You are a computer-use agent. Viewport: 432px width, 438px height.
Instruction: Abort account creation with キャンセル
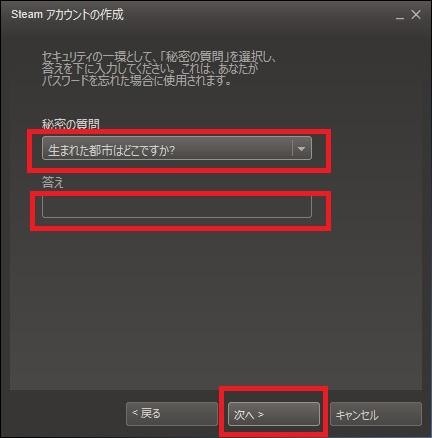point(376,414)
